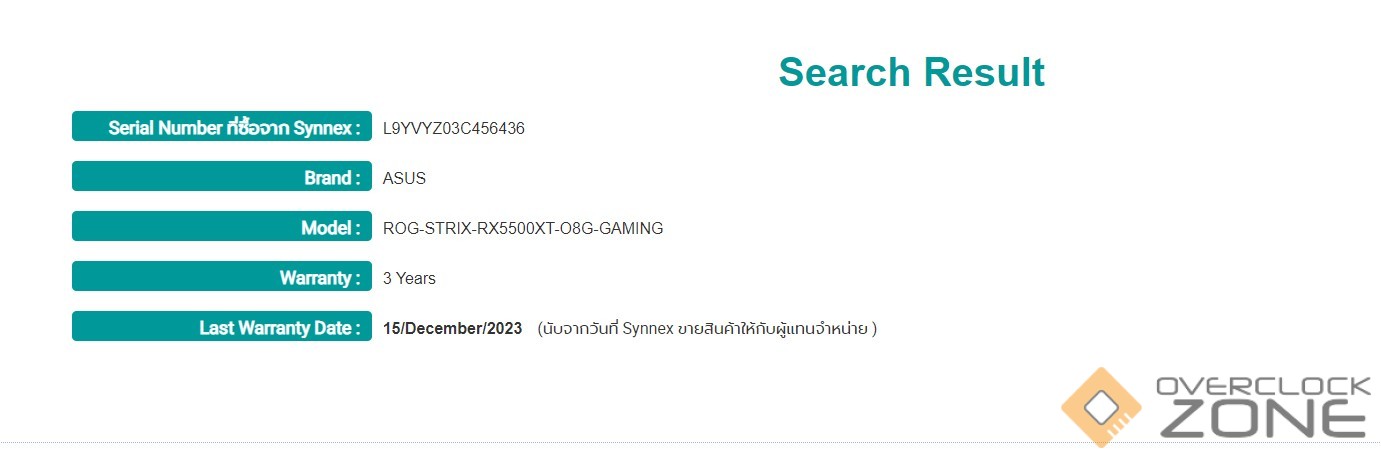Screen dimensions: 1381x458
Task: Click the Warranty label
Action: (x=222, y=277)
